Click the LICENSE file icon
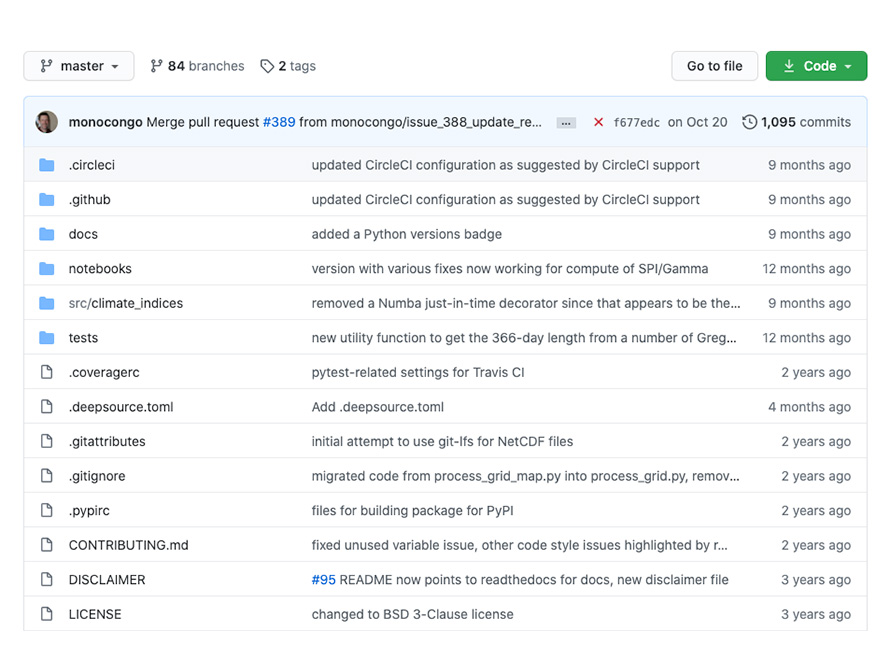 (47, 614)
